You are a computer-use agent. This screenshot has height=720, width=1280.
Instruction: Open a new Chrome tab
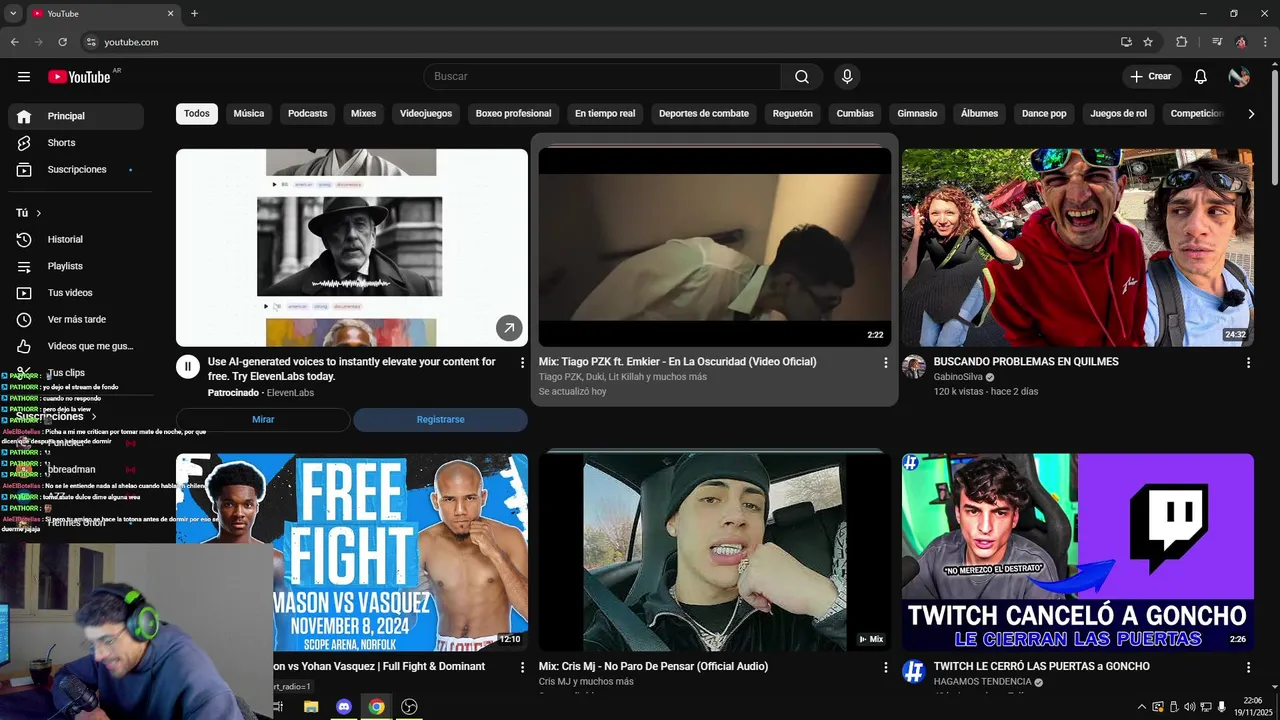[194, 13]
